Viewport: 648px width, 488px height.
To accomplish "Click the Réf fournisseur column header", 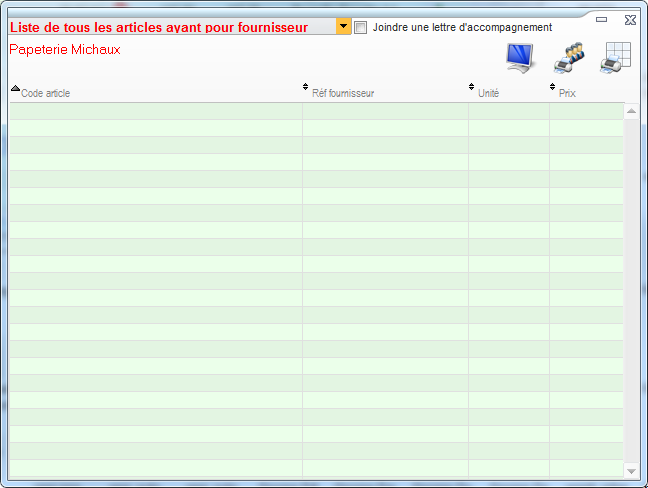I will pyautogui.click(x=343, y=93).
